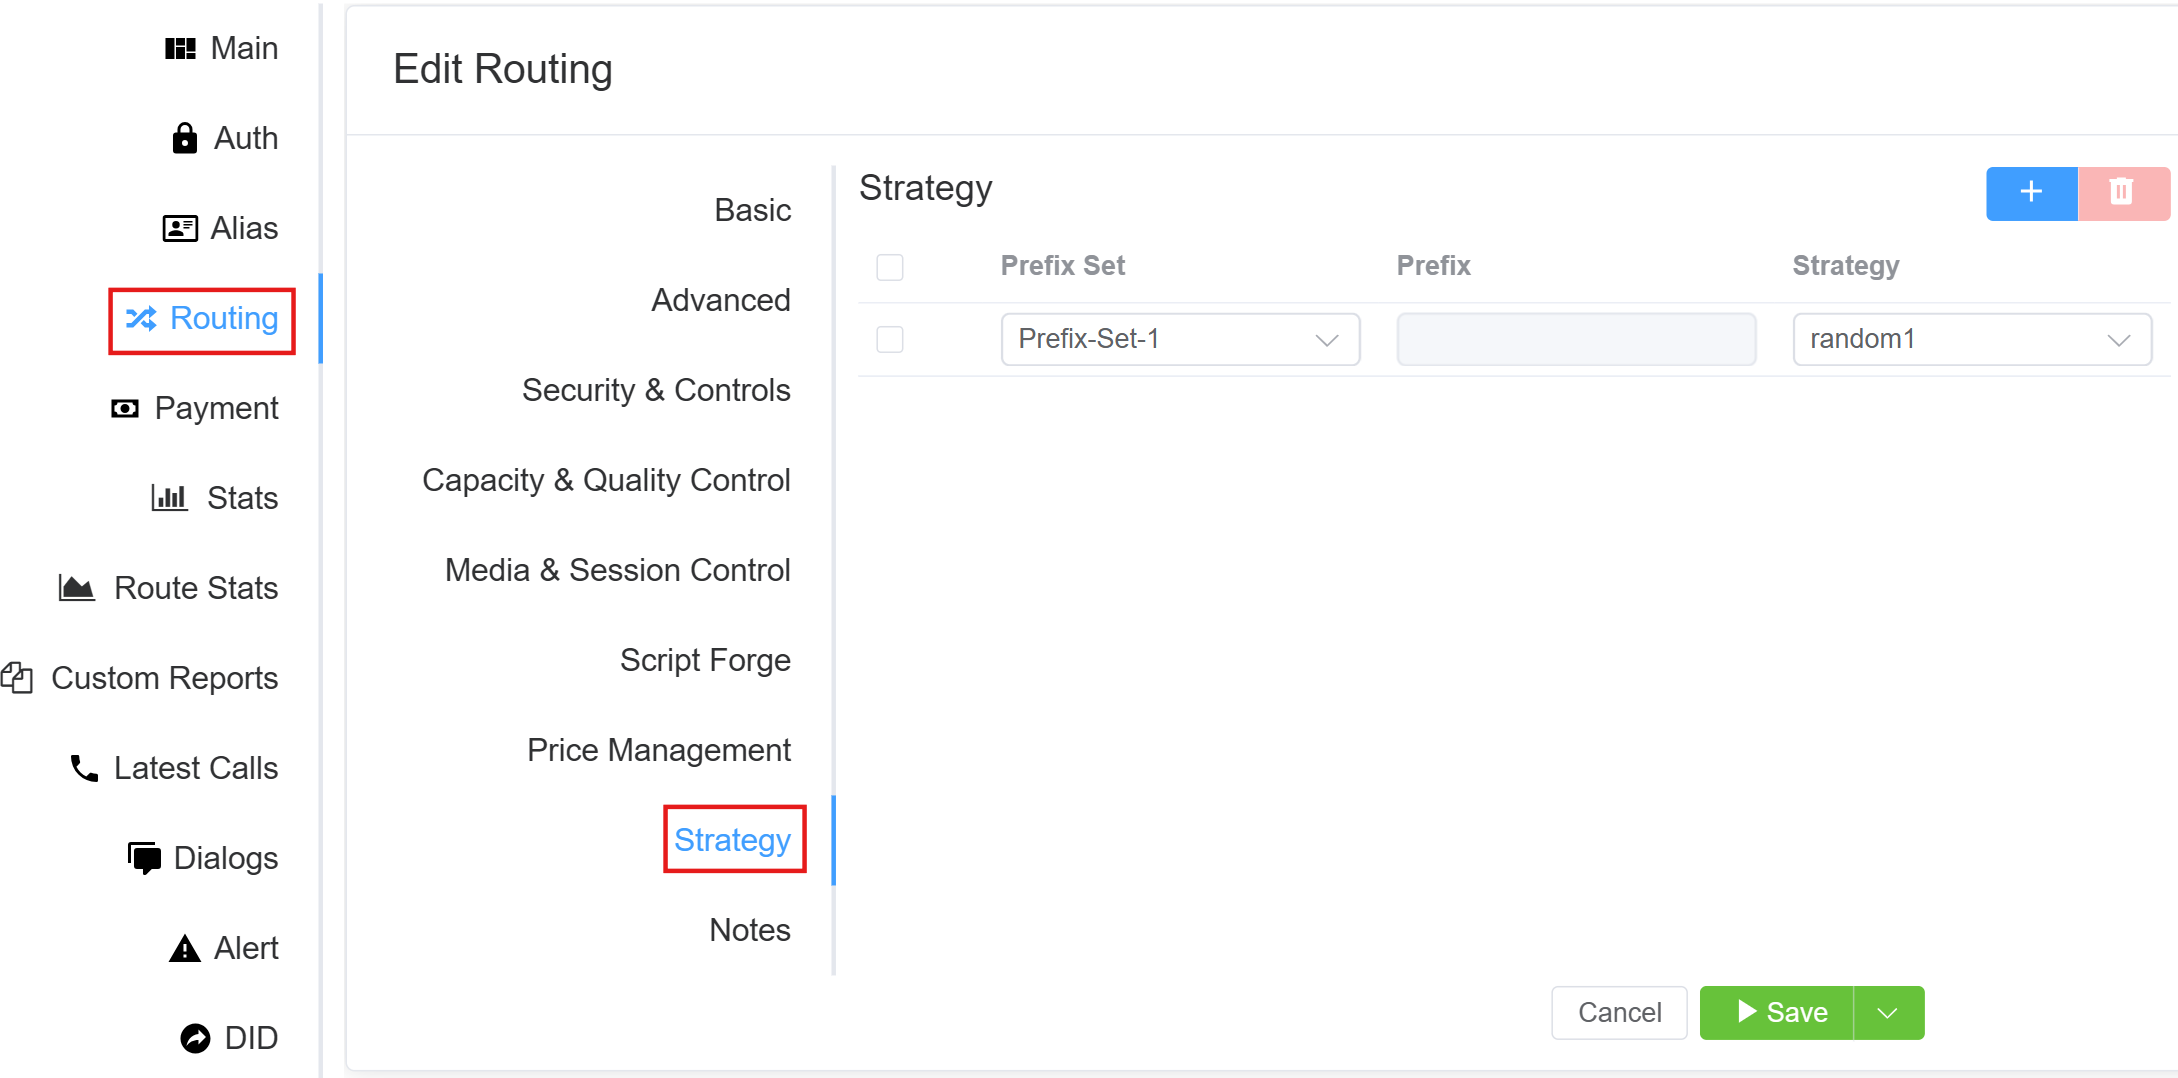The height and width of the screenshot is (1078, 2178).
Task: Click the Auth lock icon
Action: (184, 138)
